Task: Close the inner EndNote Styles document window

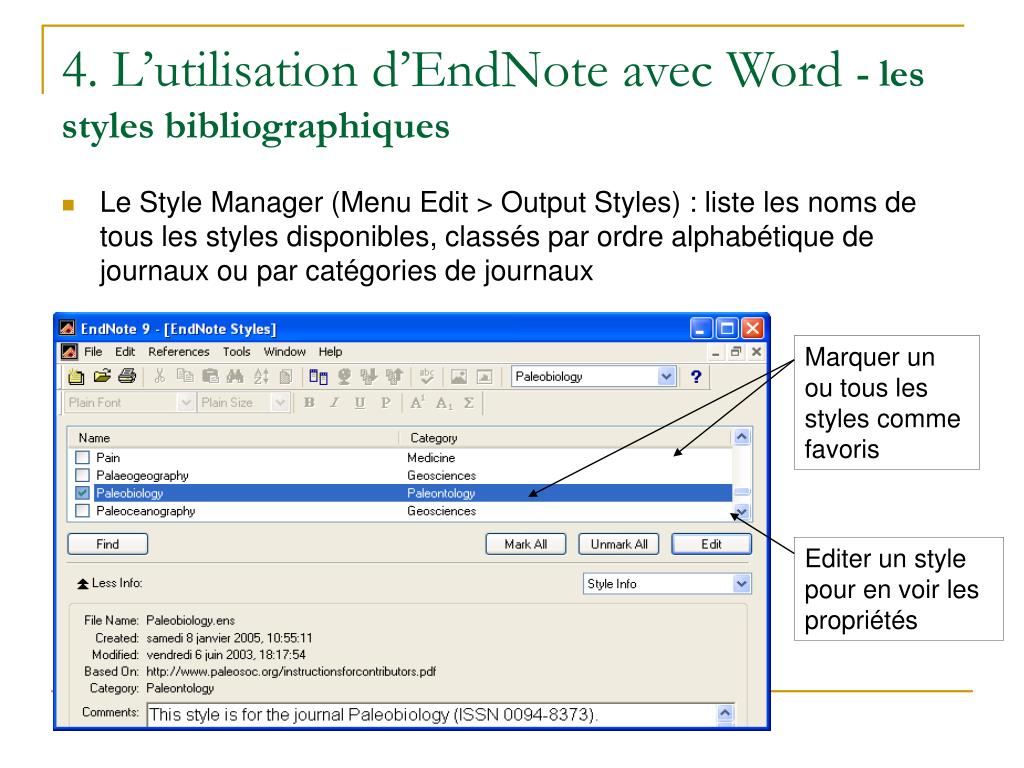Action: click(756, 352)
